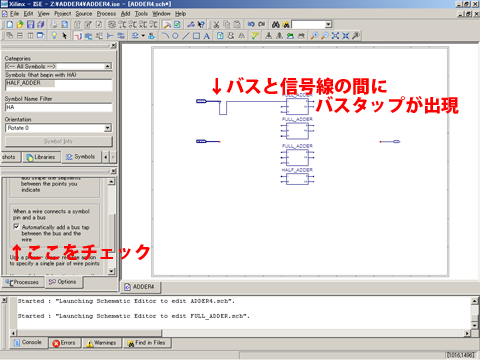
Task: Click the Save All icon
Action: pyautogui.click(x=41, y=24)
